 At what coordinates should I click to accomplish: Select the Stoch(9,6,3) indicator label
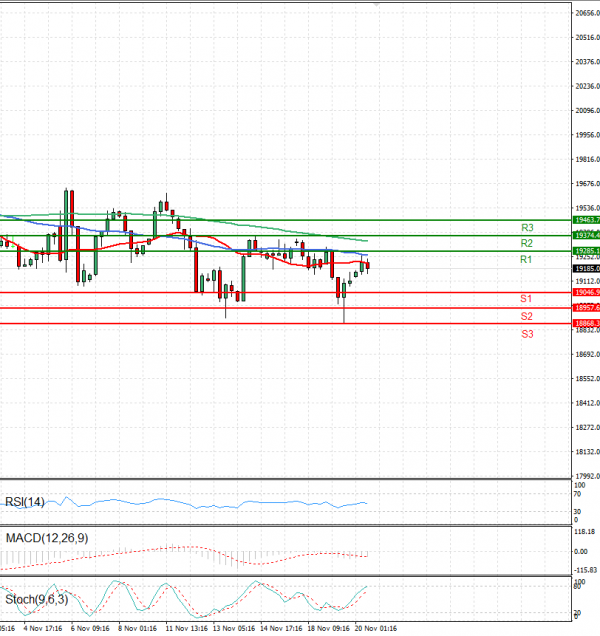37,599
